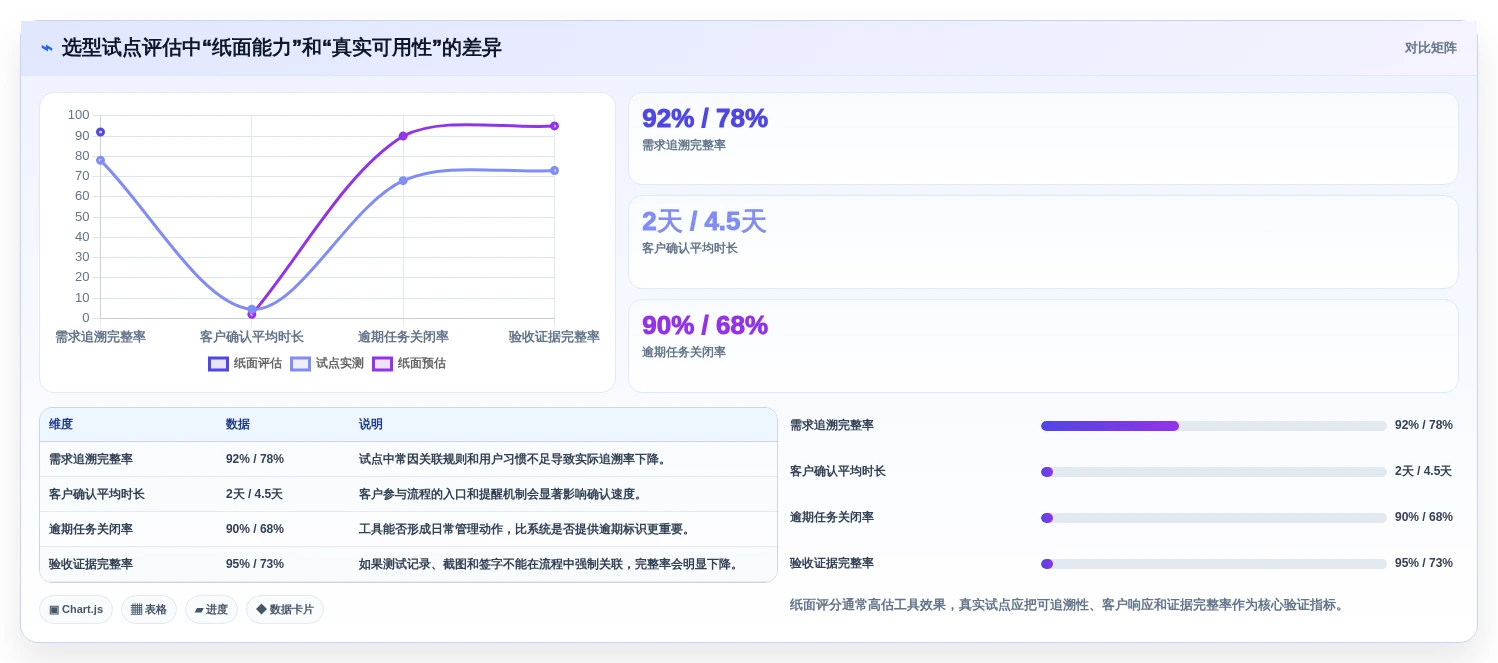Toggle 纸面预估 legend swatch in chart
This screenshot has width=1498, height=663.
(382, 364)
